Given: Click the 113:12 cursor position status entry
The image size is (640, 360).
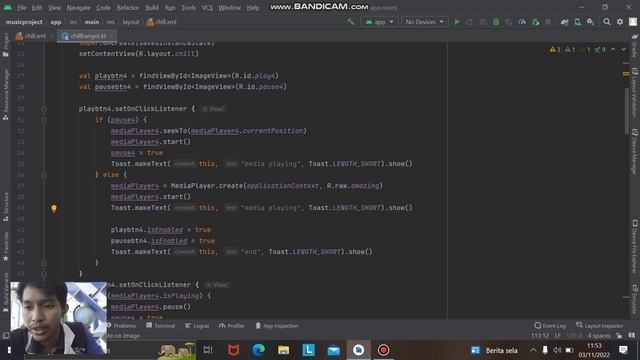Looking at the screenshot, I should (x=540, y=336).
